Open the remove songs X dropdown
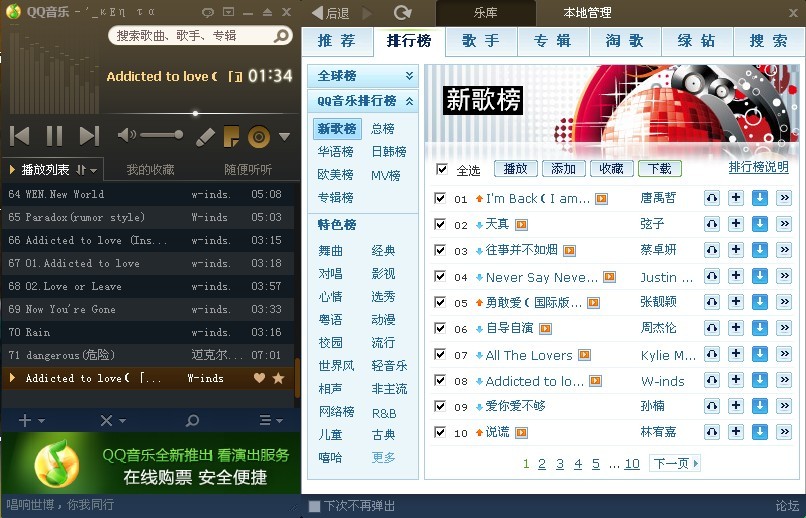The image size is (806, 518). tap(113, 420)
